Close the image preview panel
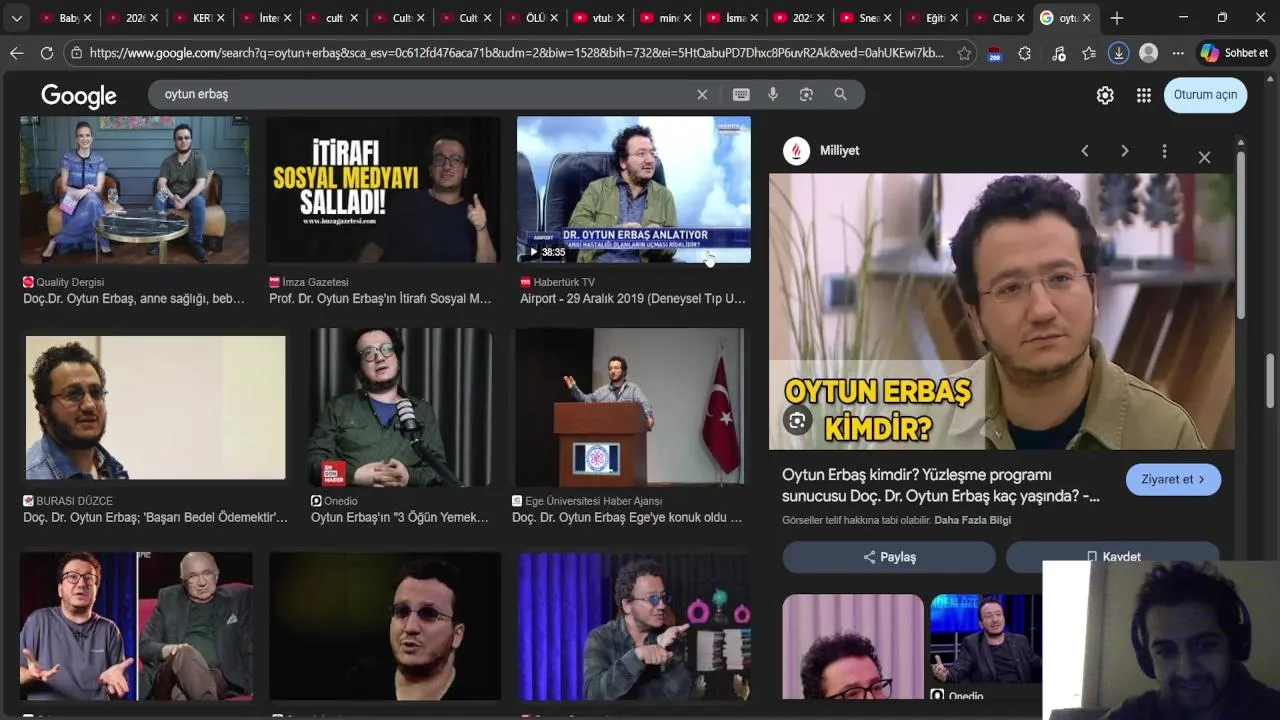 [x=1204, y=158]
